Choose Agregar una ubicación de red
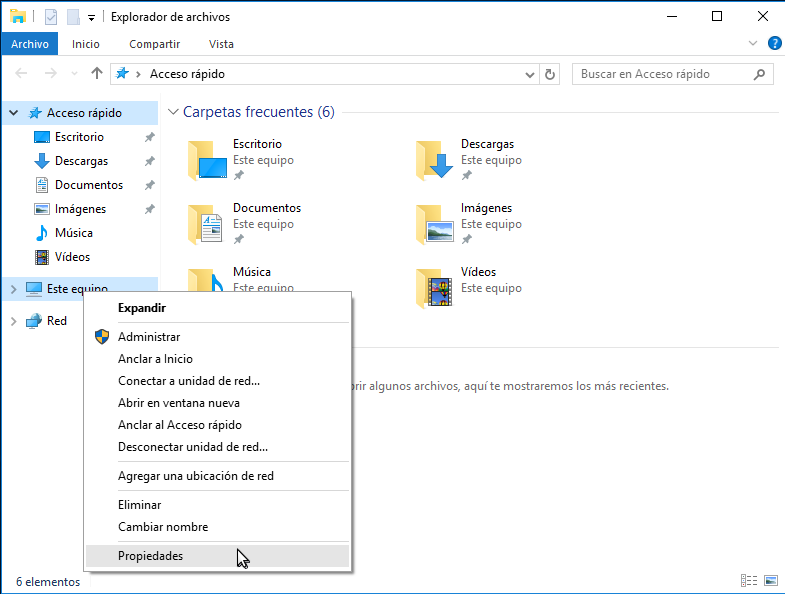 (x=217, y=476)
